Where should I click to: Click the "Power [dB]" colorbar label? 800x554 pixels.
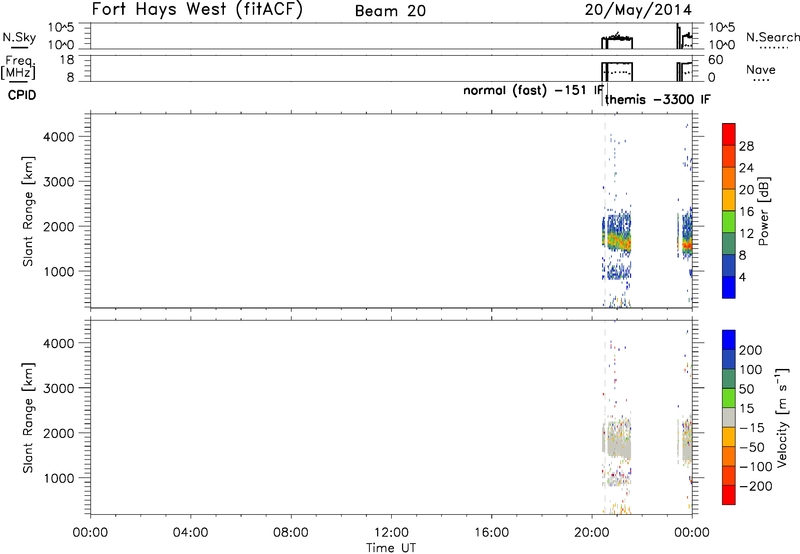[763, 211]
